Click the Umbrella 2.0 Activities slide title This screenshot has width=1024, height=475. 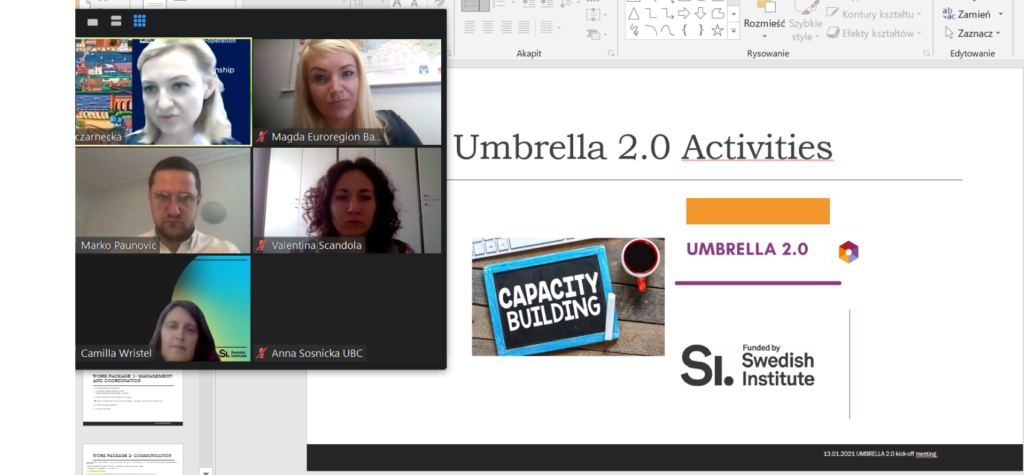click(643, 148)
